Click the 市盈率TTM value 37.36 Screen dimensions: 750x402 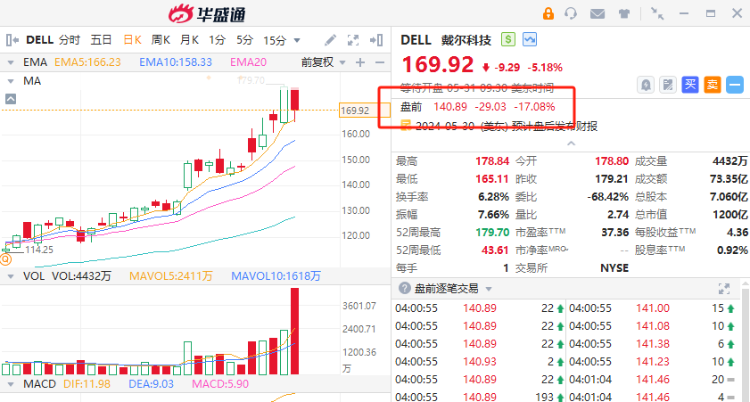click(x=615, y=232)
